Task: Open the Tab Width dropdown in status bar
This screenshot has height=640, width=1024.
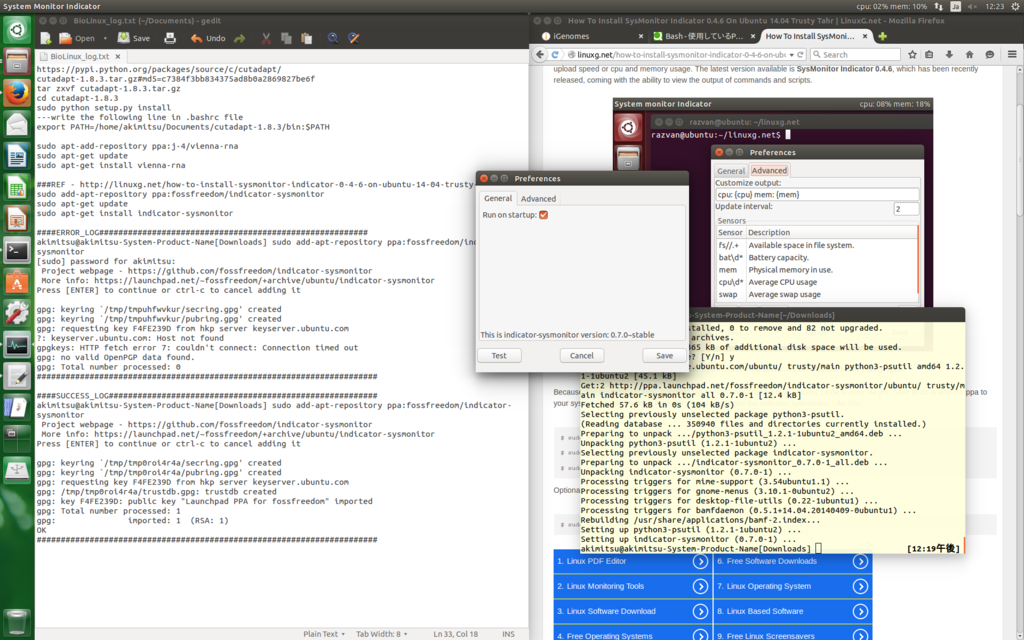Action: coord(381,634)
